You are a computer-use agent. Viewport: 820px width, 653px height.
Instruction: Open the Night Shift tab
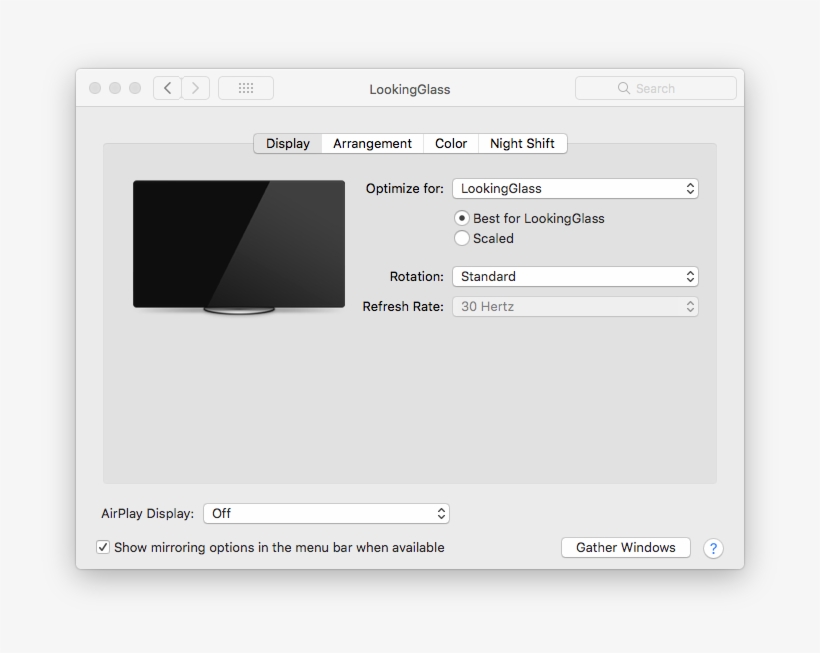522,143
